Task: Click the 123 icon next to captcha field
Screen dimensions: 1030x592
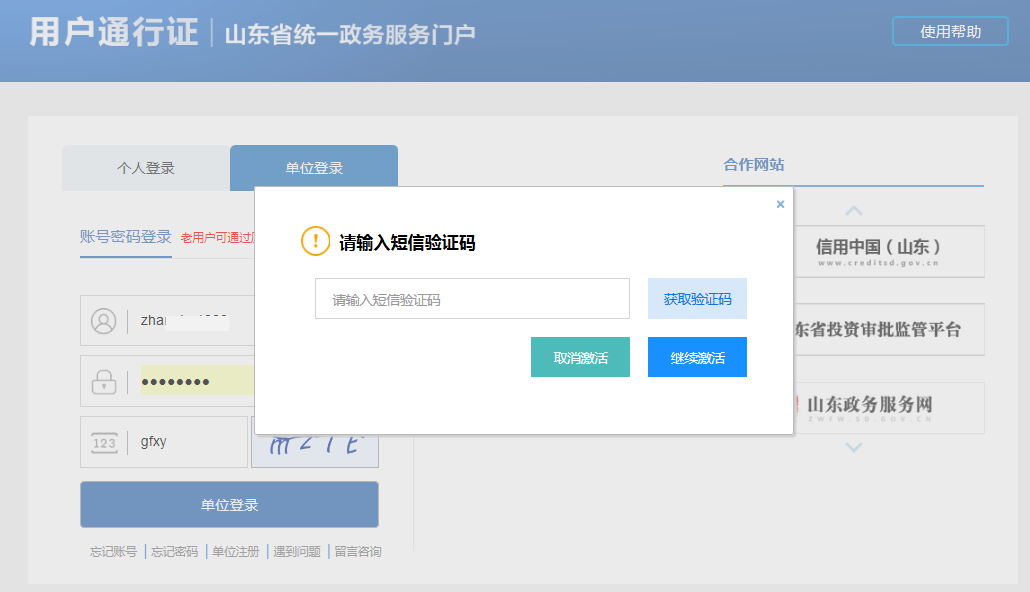Action: (105, 442)
